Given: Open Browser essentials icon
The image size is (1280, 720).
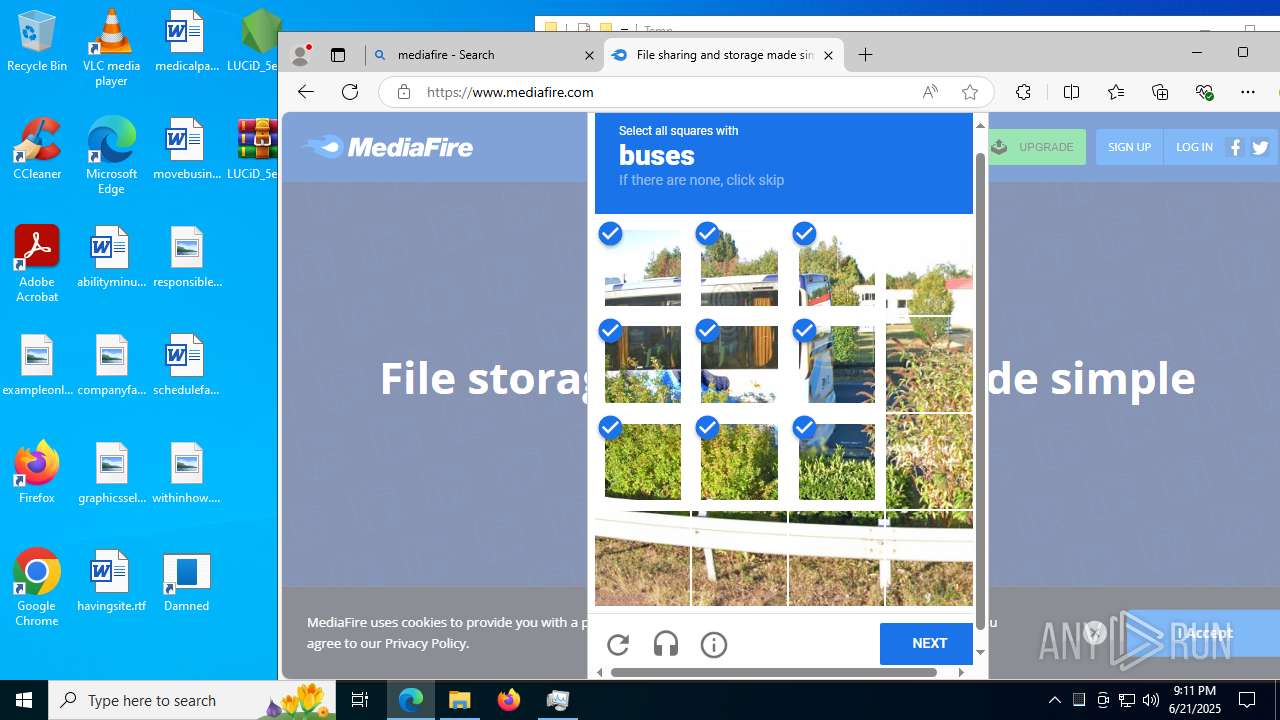Looking at the screenshot, I should [x=1204, y=92].
